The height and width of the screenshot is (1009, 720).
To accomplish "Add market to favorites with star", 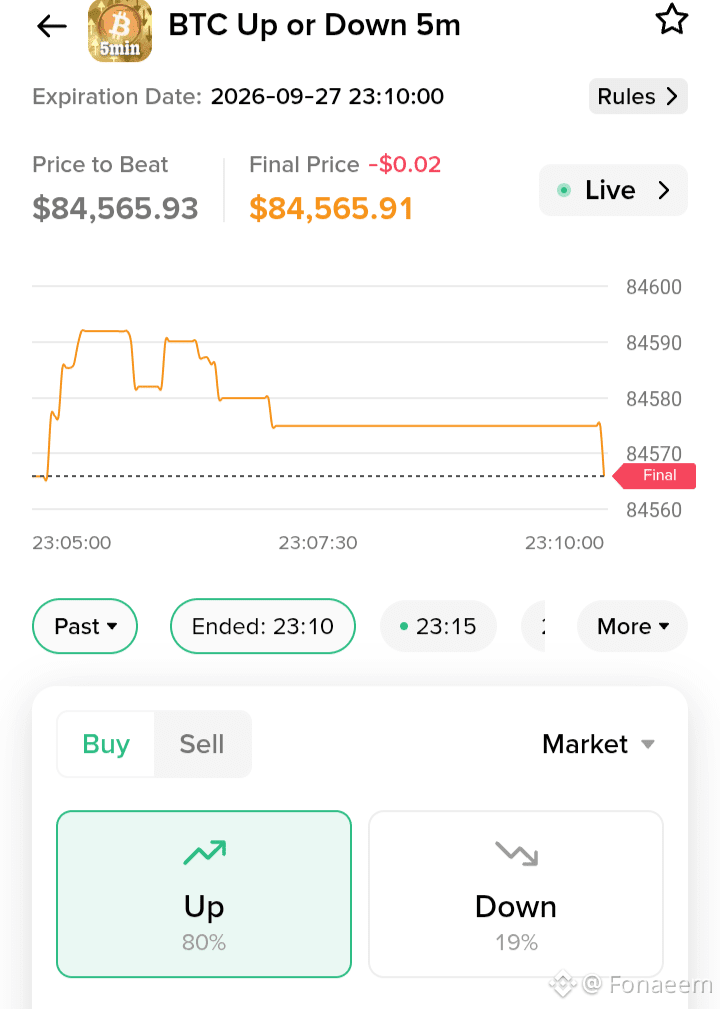I will click(x=672, y=19).
